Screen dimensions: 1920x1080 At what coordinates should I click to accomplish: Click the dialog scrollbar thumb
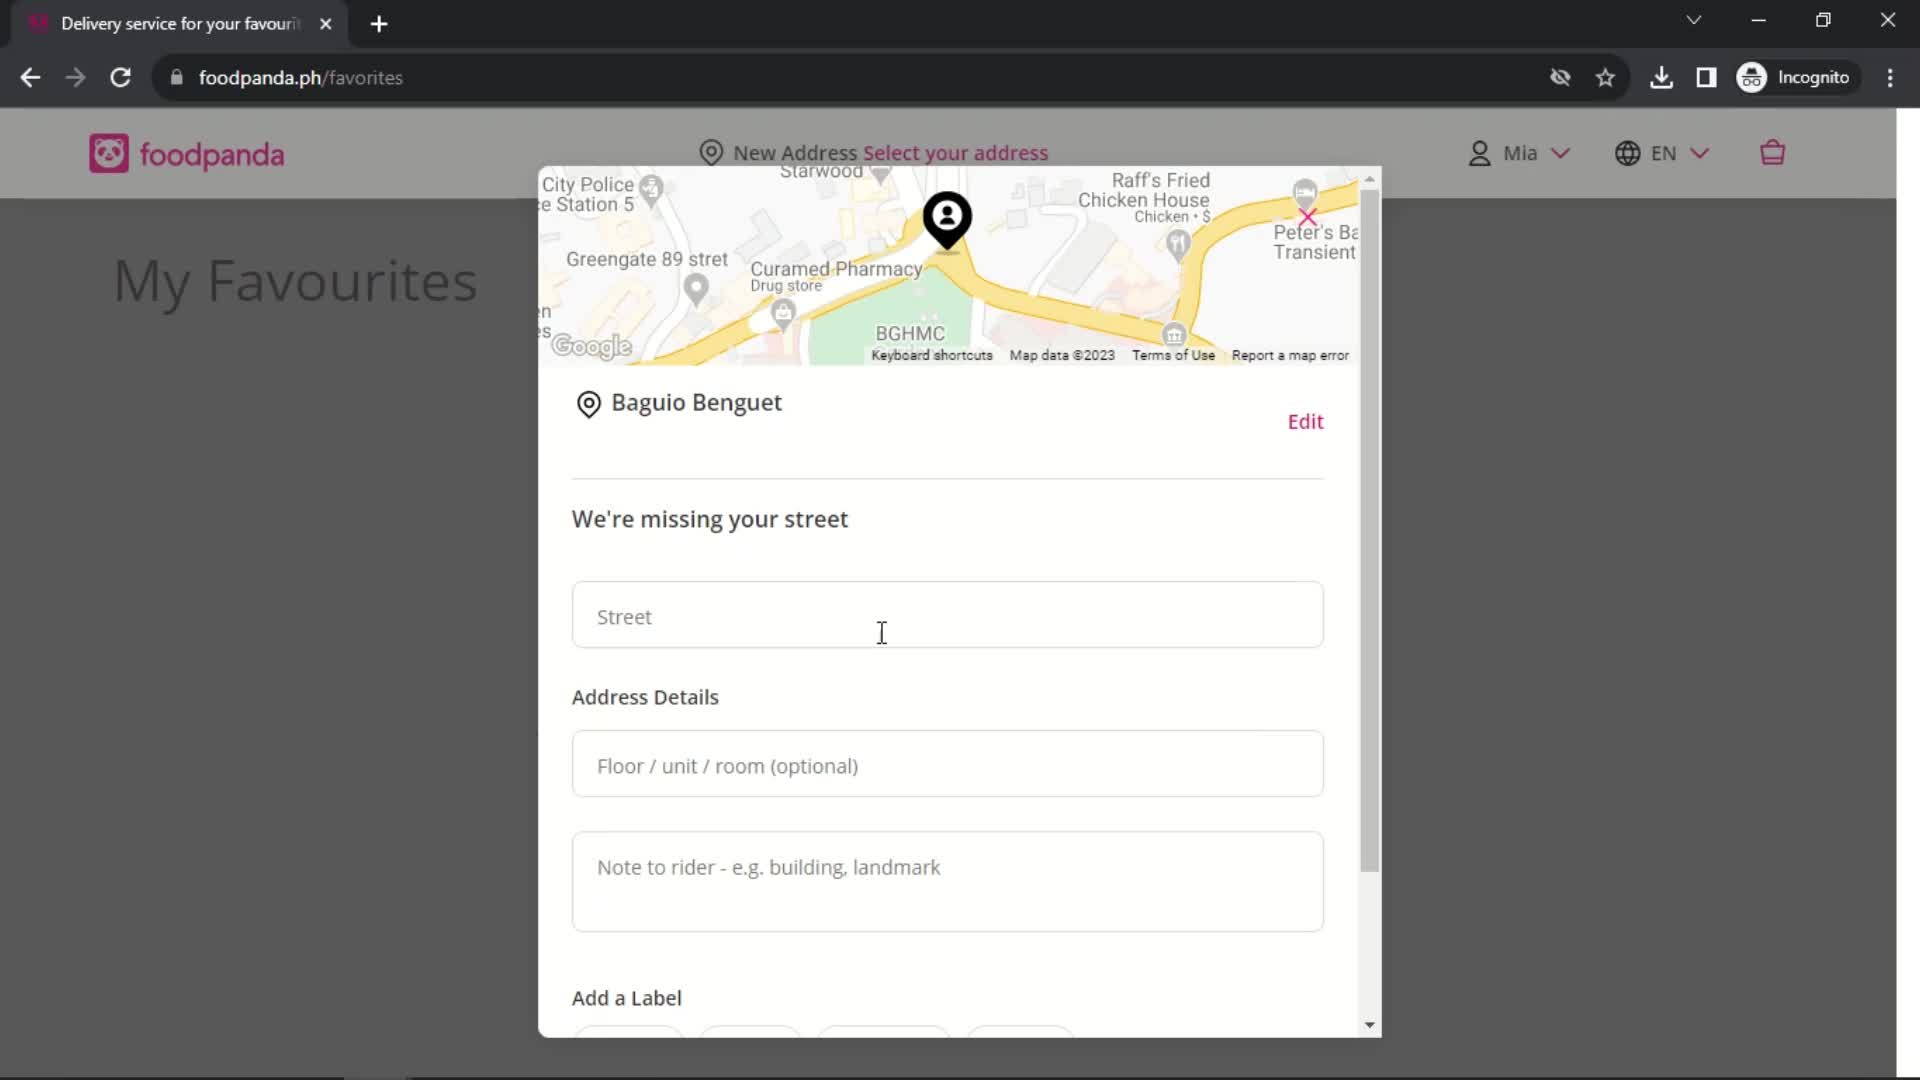(1370, 530)
